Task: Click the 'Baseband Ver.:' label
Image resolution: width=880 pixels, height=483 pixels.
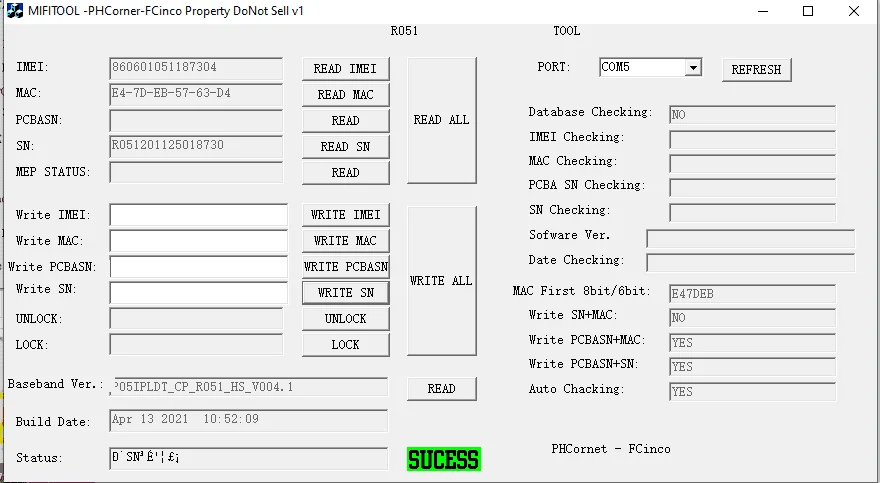Action: tap(56, 384)
